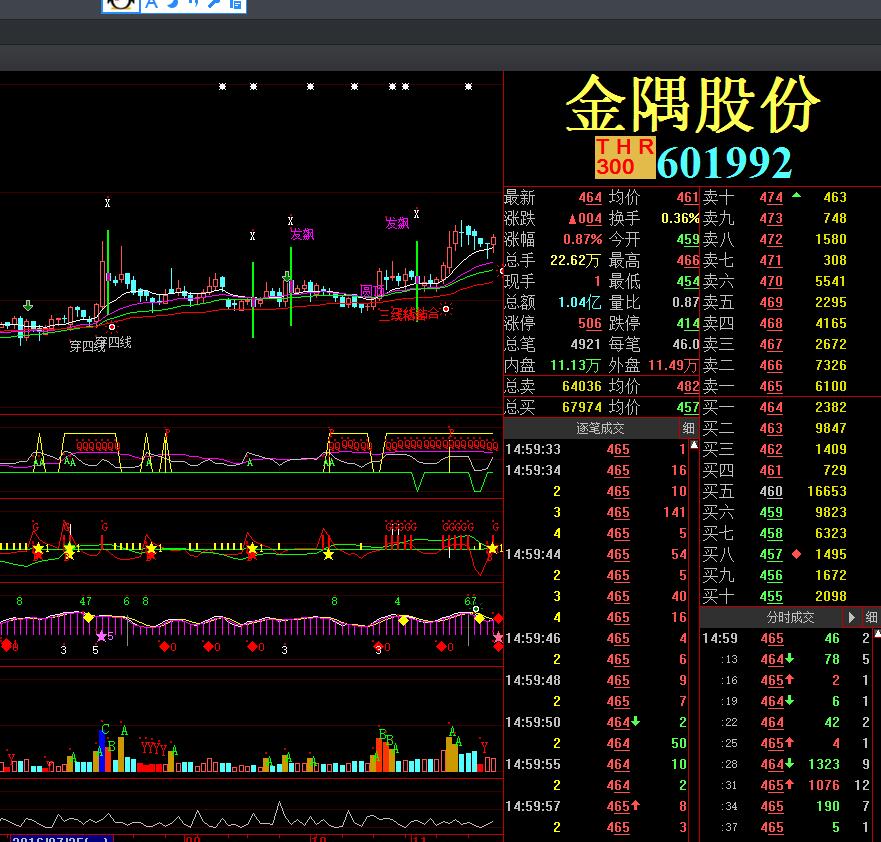Expand the arrow beside the 分时成交 header
Image resolution: width=881 pixels, height=842 pixels.
point(851,617)
